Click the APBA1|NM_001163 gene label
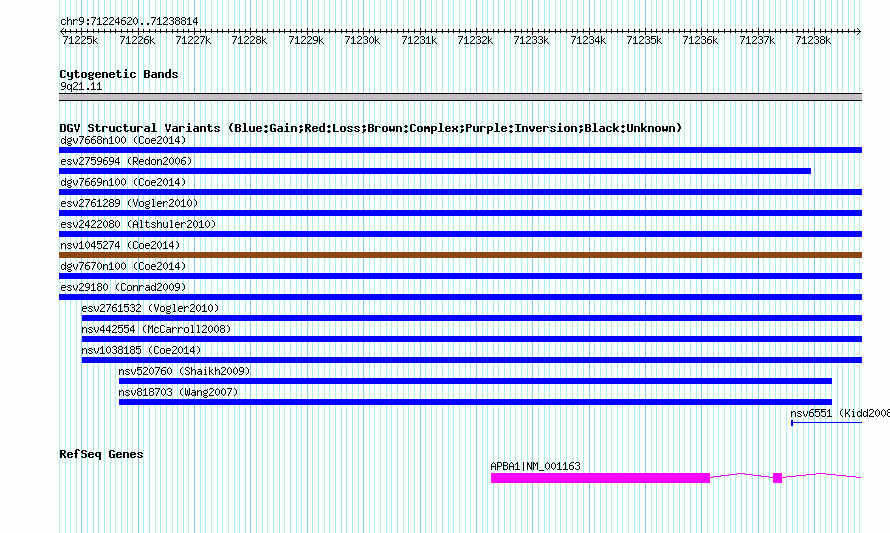 (535, 466)
